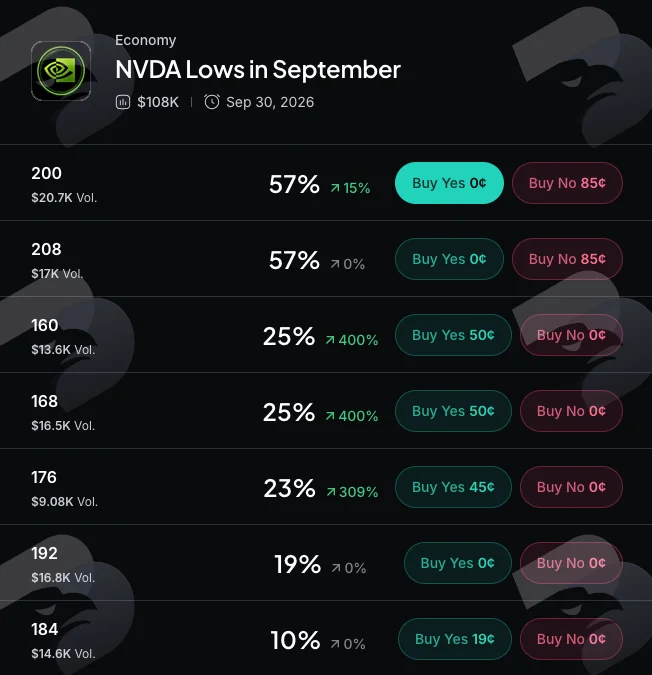Image resolution: width=652 pixels, height=675 pixels.
Task: Click the clock icon by Sep 30, 2026
Action: [212, 102]
